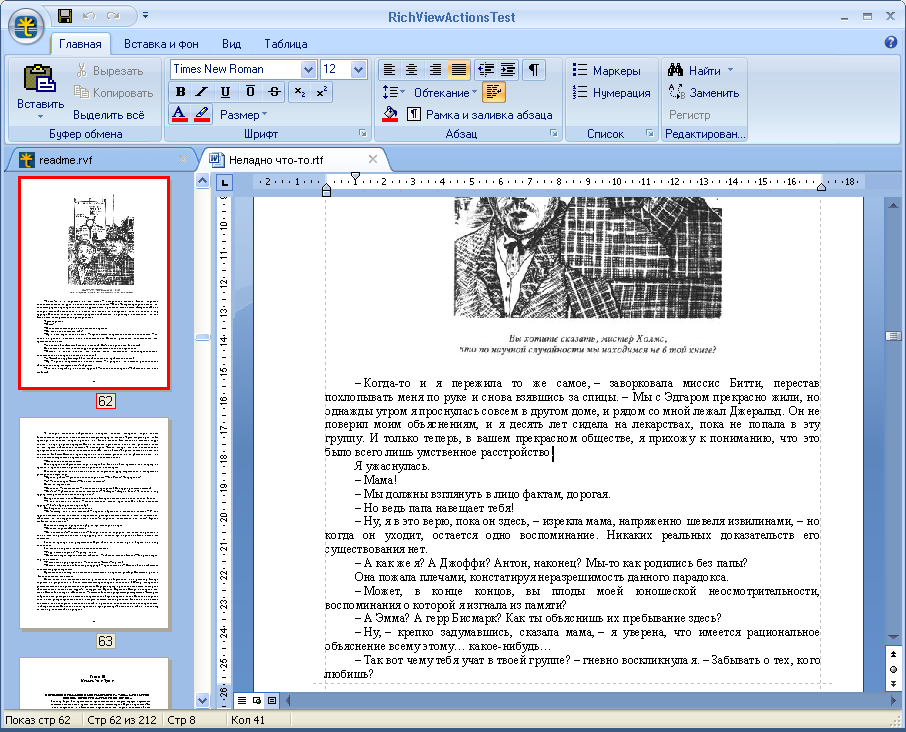Click the Выделить всё button

tap(108, 115)
